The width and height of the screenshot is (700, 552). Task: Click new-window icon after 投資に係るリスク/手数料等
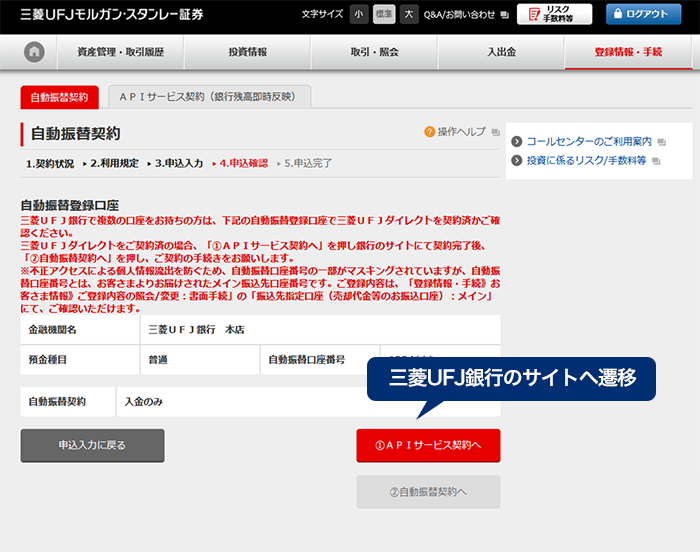point(656,161)
